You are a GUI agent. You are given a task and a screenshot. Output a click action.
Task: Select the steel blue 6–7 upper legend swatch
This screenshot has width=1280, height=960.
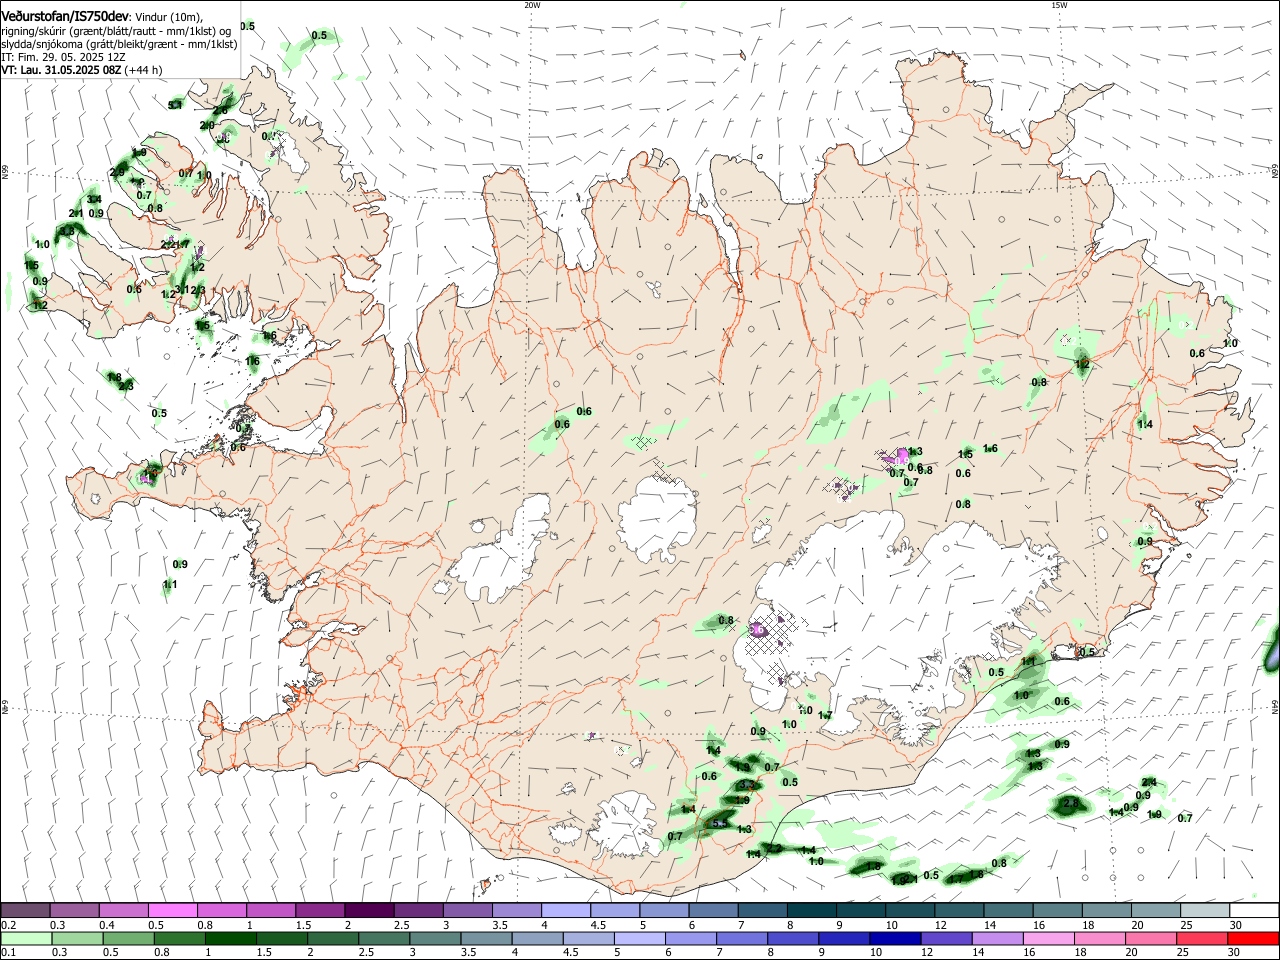713,910
